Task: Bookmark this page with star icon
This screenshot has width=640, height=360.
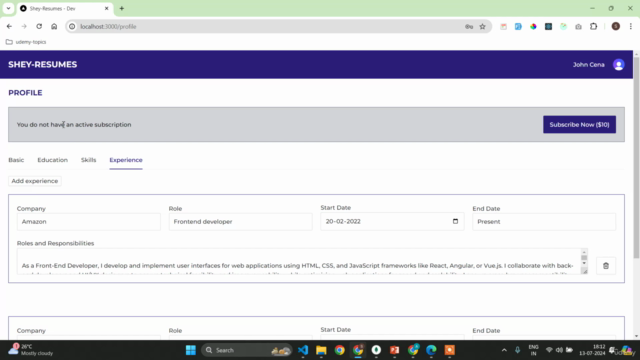Action: pyautogui.click(x=482, y=27)
